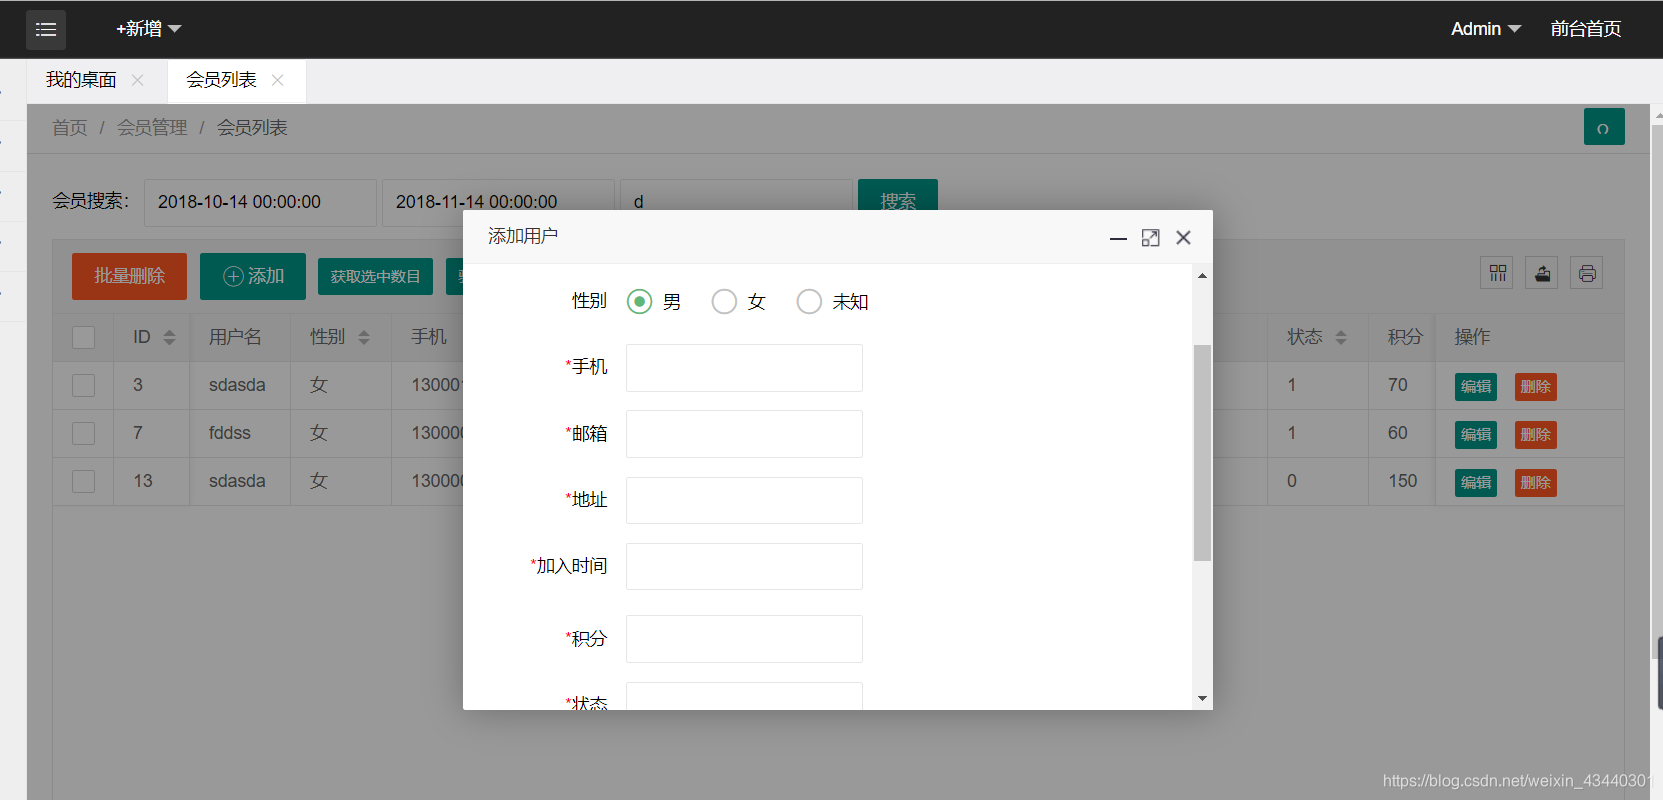
Task: Maximize the 添加用户 dialog
Action: 1151,238
